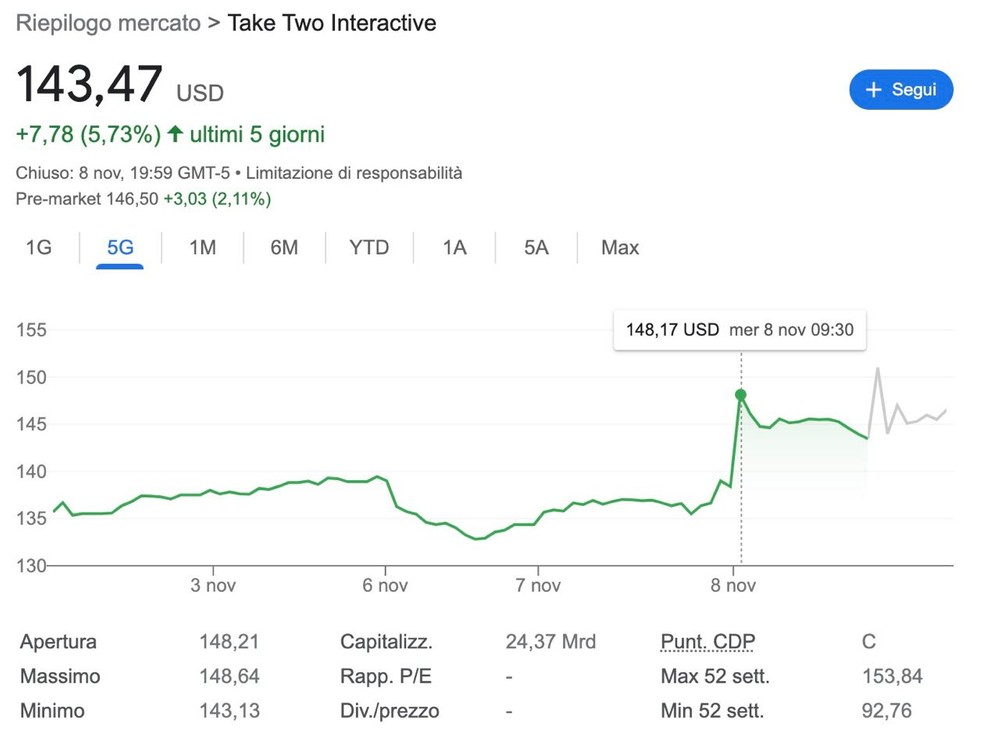Switch to the 1M range tab
1000x744 pixels.
202,248
